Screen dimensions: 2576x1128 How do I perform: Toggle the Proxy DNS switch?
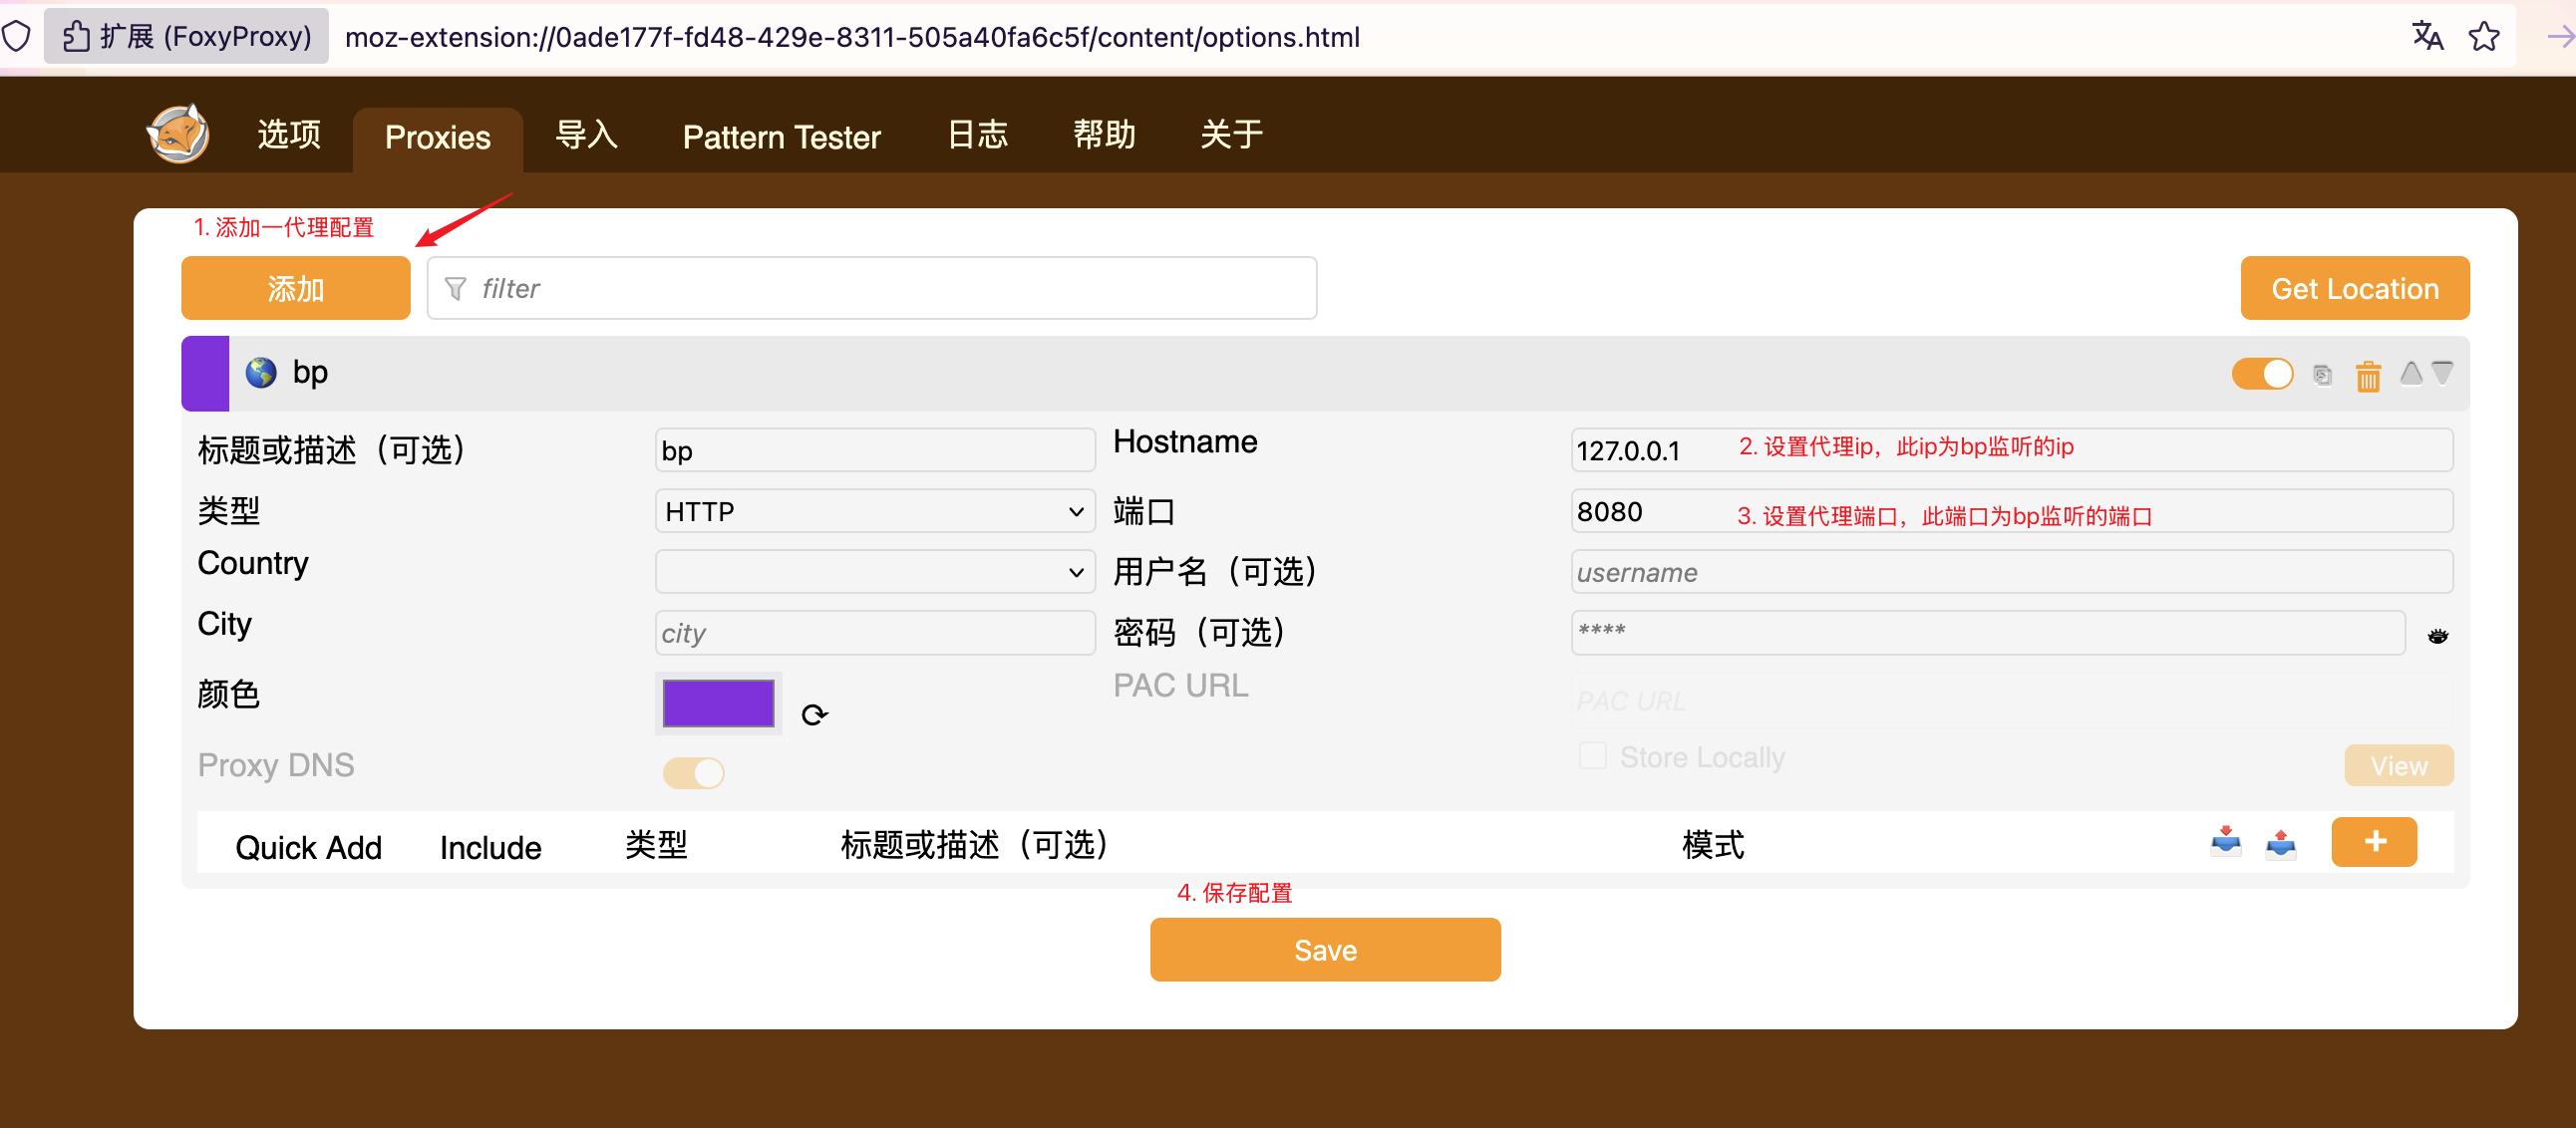pos(693,772)
